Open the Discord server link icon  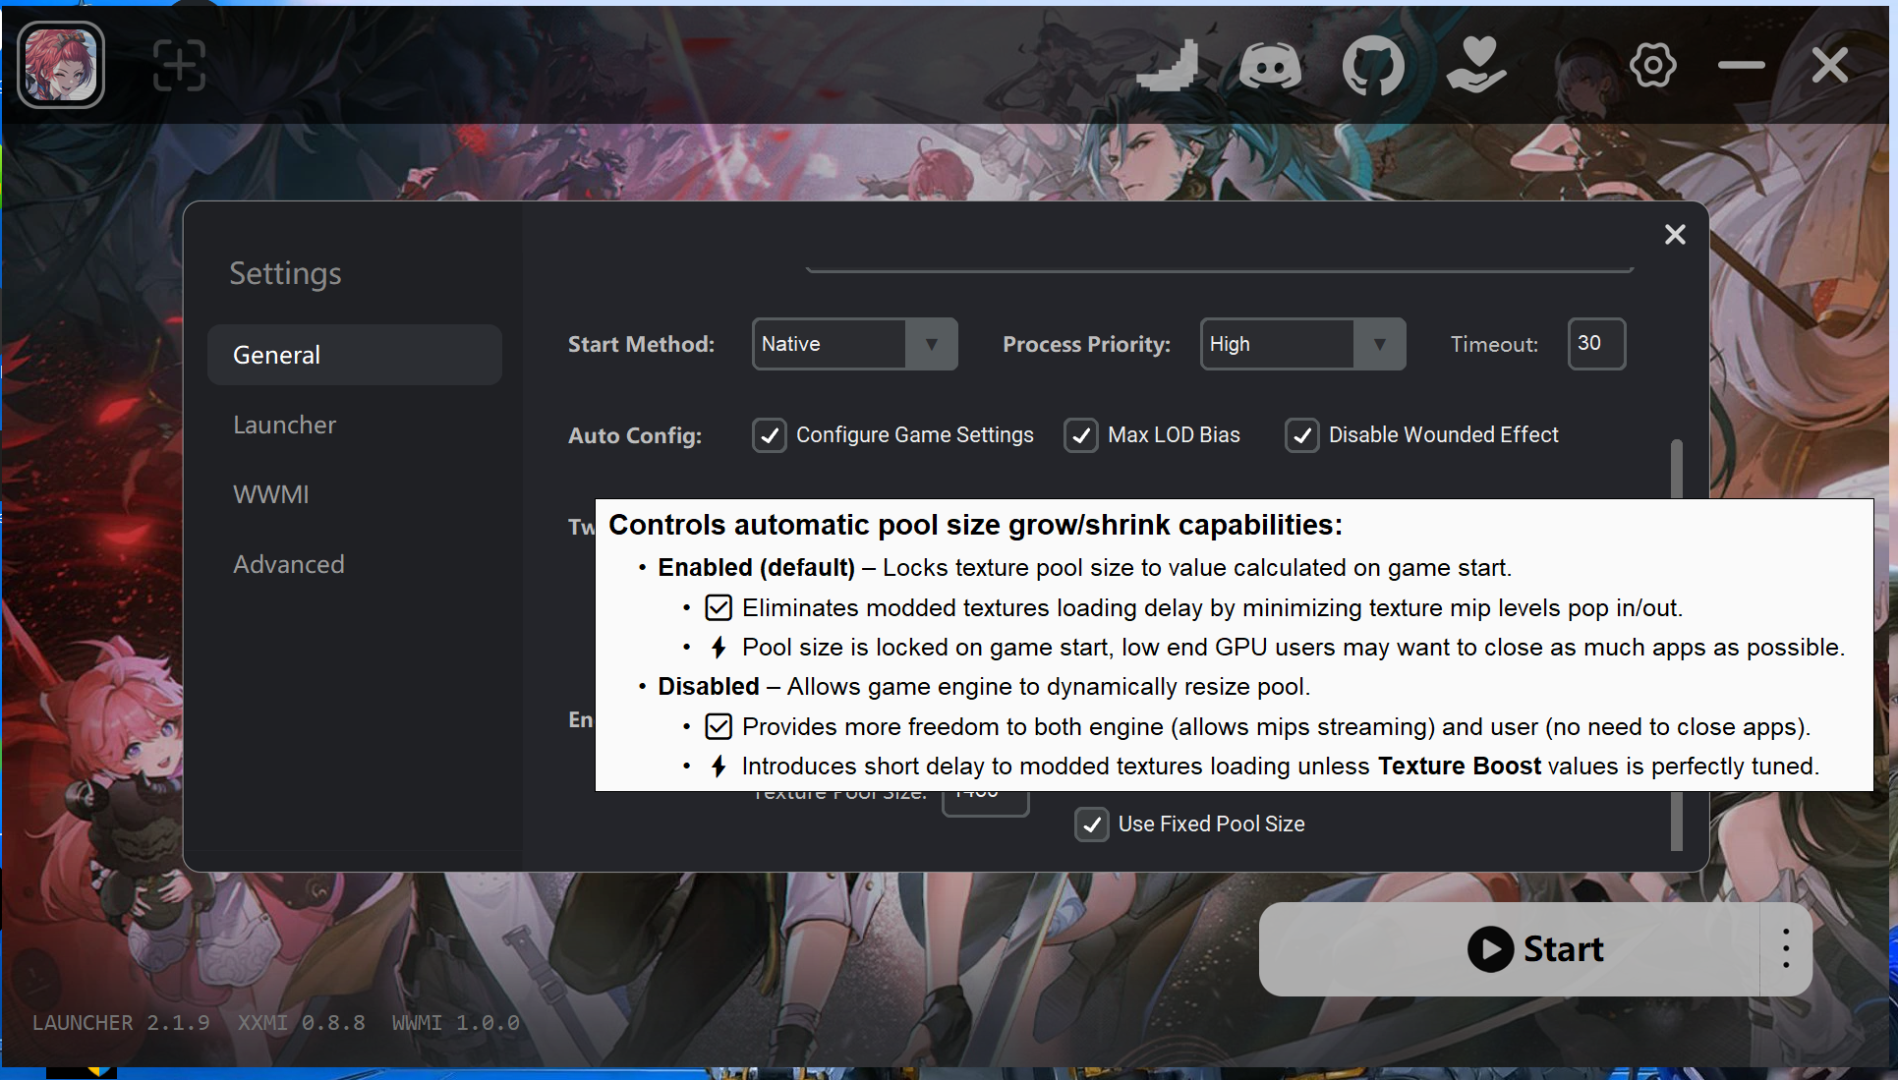[1270, 66]
